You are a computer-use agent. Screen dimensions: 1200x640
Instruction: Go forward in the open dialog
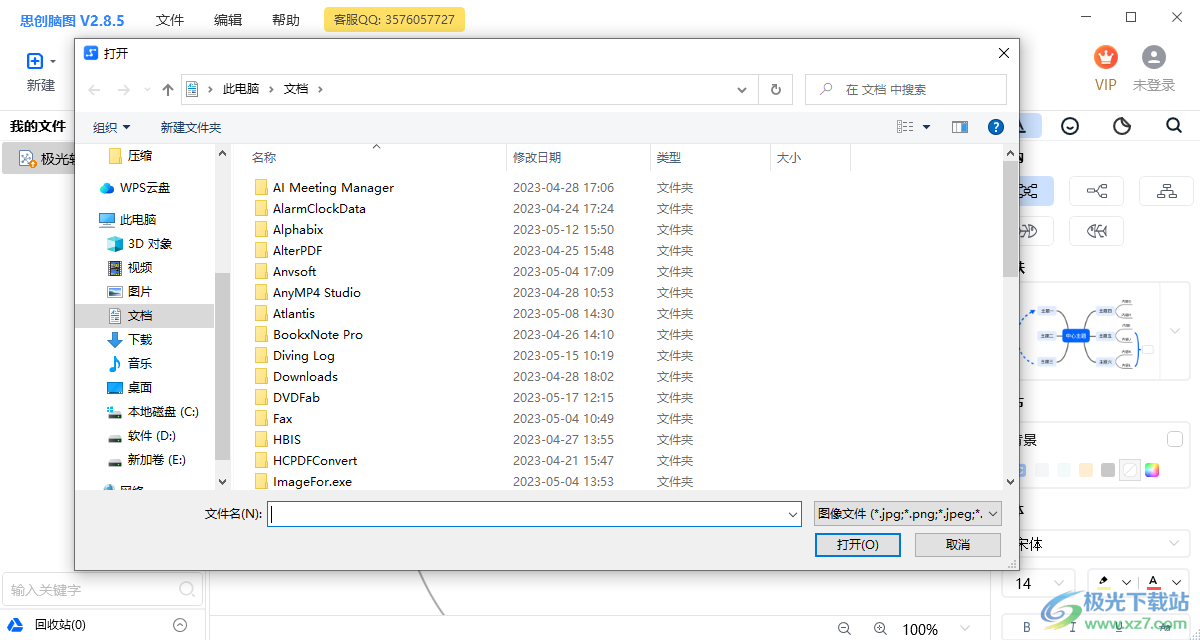(x=124, y=89)
